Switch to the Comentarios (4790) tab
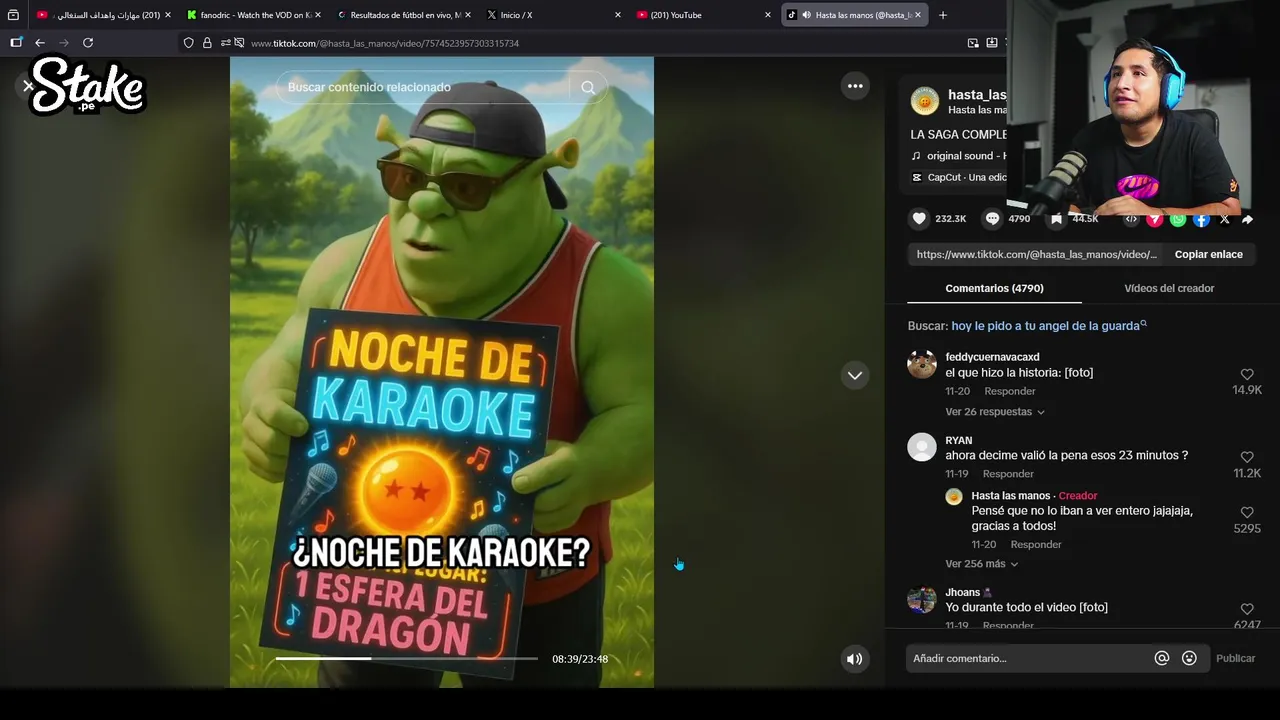Image resolution: width=1280 pixels, height=720 pixels. click(x=994, y=288)
